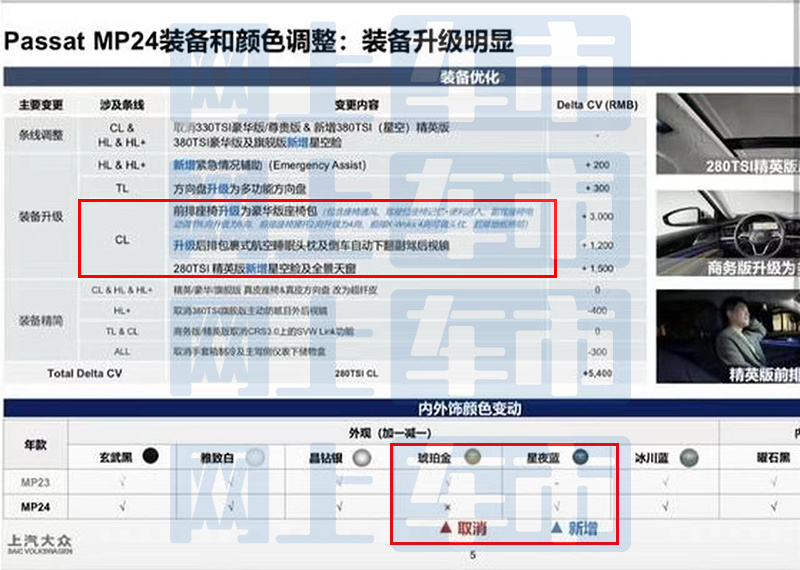Viewport: 800px width, 570px height.
Task: Click the +1,200 delta value
Action: coord(597,245)
